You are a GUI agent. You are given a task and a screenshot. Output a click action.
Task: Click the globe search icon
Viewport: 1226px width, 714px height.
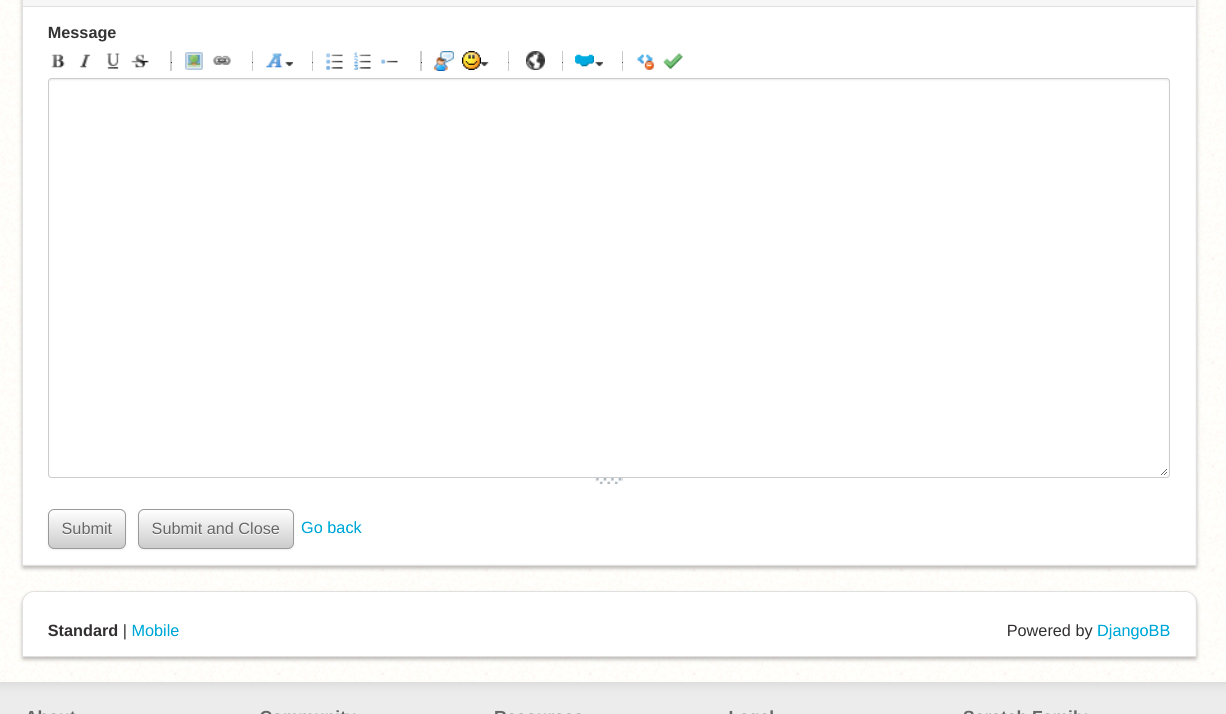click(535, 61)
